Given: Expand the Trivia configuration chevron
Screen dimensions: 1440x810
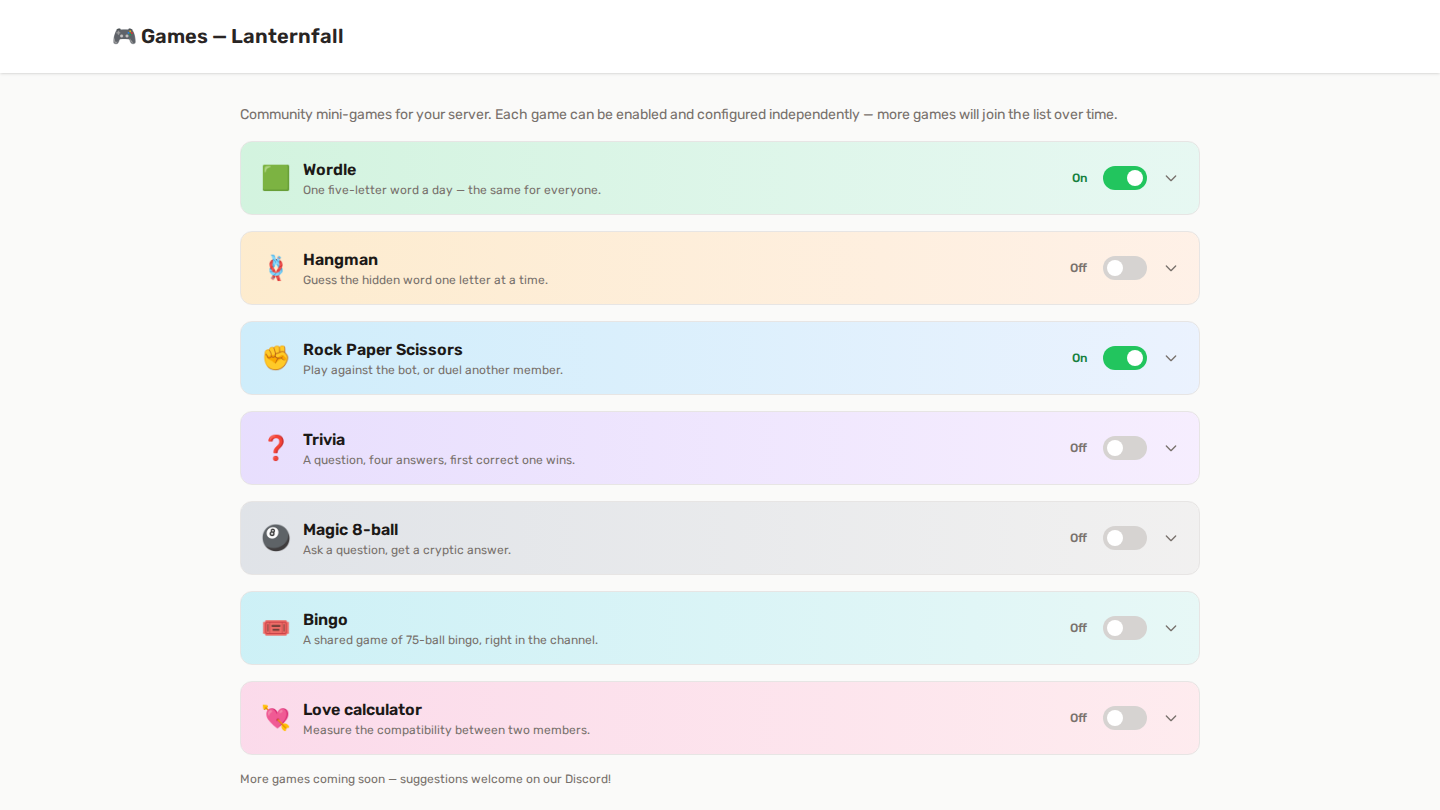Looking at the screenshot, I should tap(1171, 448).
